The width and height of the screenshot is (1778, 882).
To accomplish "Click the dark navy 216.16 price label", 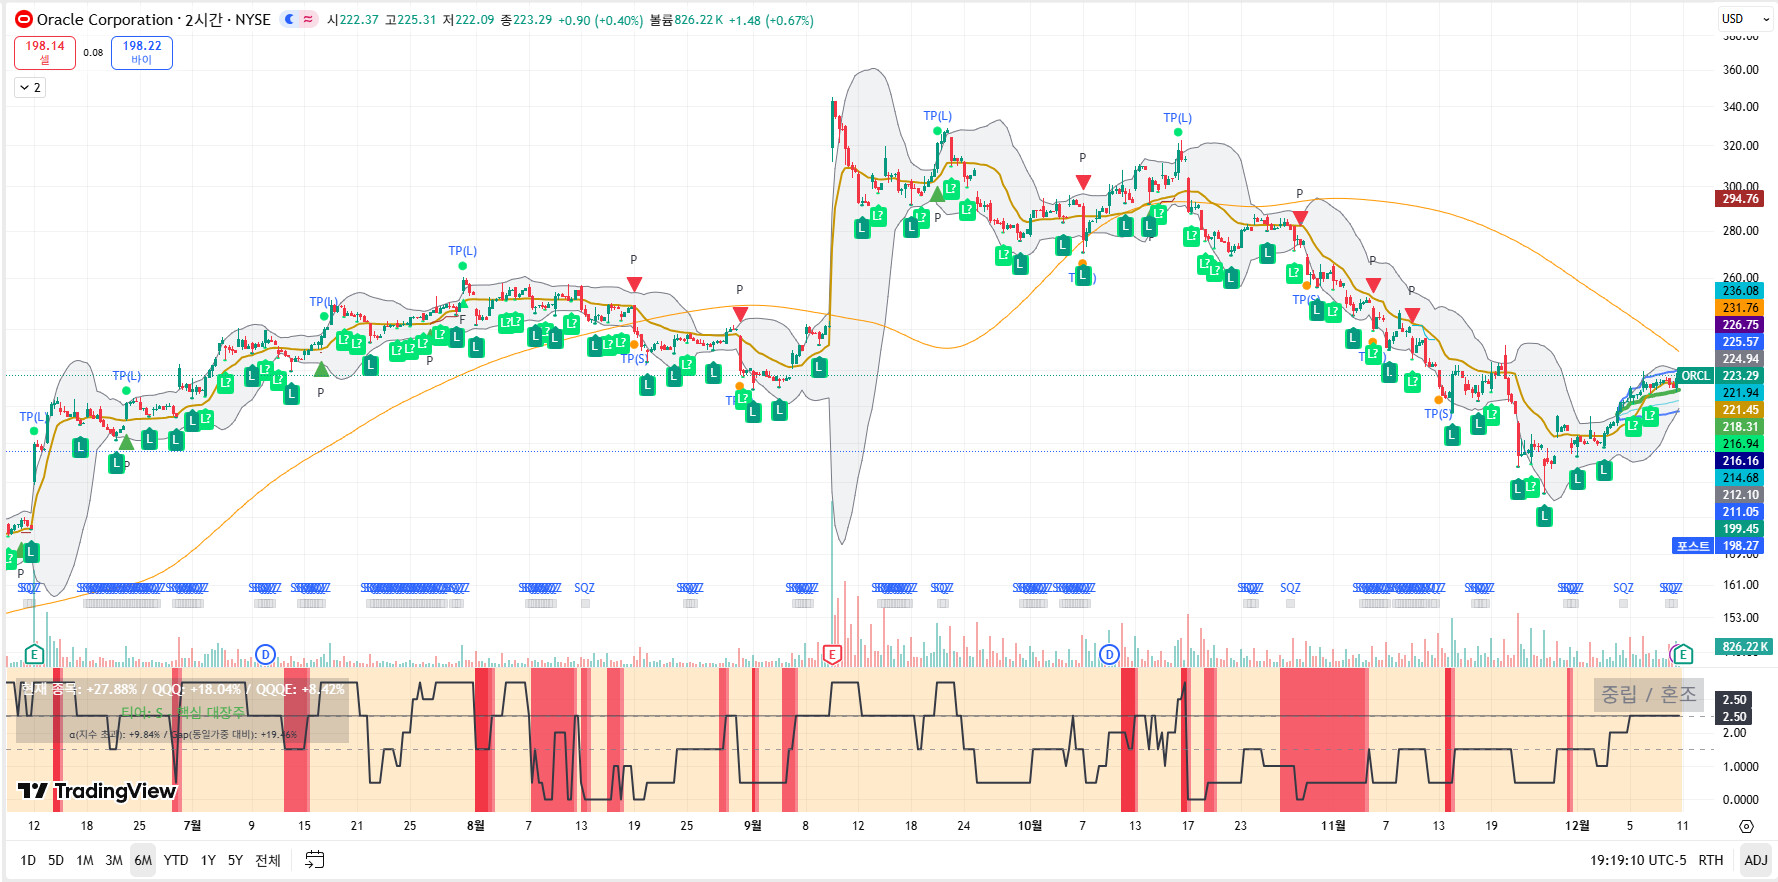I will tap(1740, 461).
